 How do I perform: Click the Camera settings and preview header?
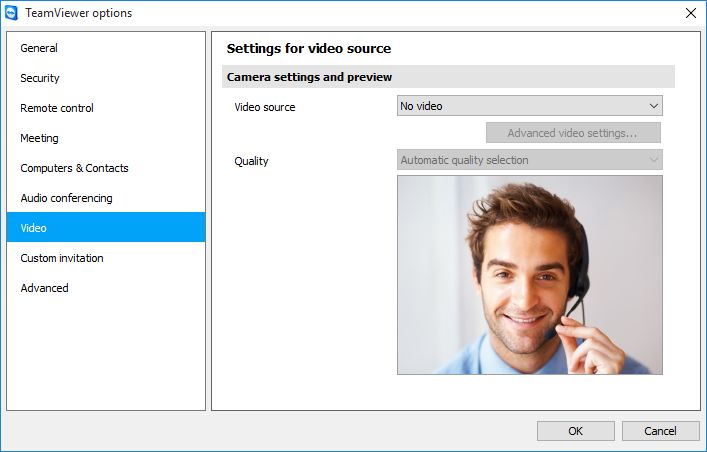(448, 77)
